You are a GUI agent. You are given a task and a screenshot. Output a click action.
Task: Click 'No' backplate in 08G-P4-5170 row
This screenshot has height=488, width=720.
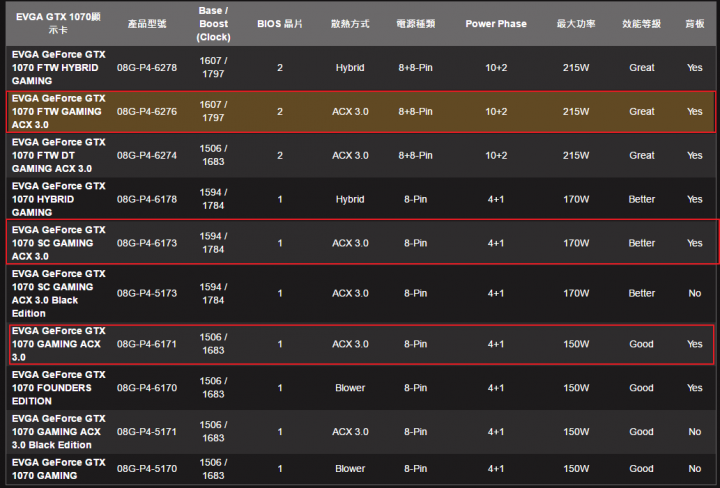coord(695,469)
